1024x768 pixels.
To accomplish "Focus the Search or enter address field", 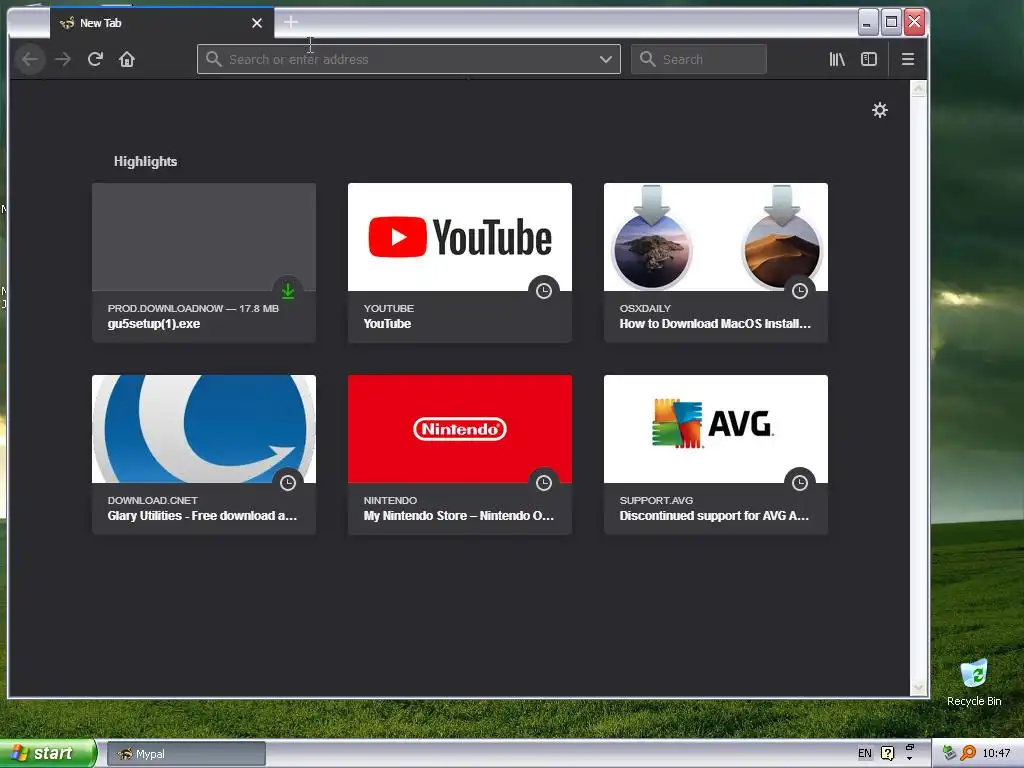I will pyautogui.click(x=409, y=59).
